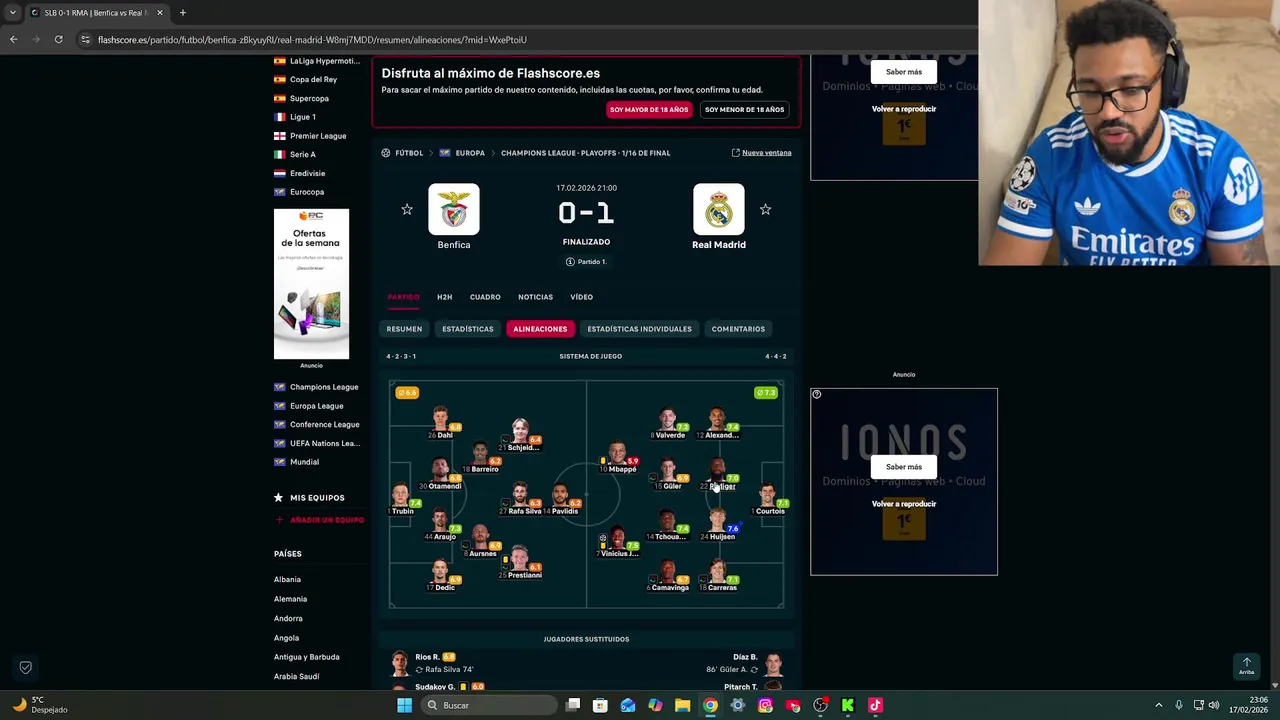Open Vinicius player photo on pitch
The image size is (1280, 720).
pos(617,538)
